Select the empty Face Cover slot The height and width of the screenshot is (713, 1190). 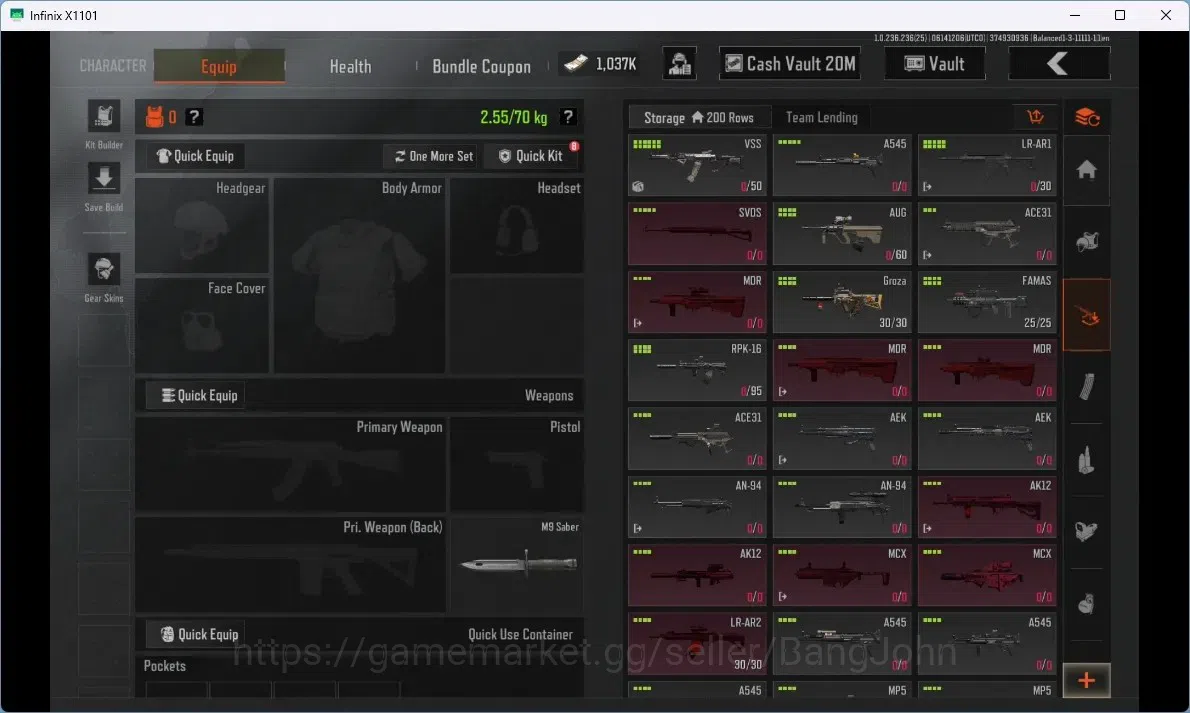click(202, 325)
